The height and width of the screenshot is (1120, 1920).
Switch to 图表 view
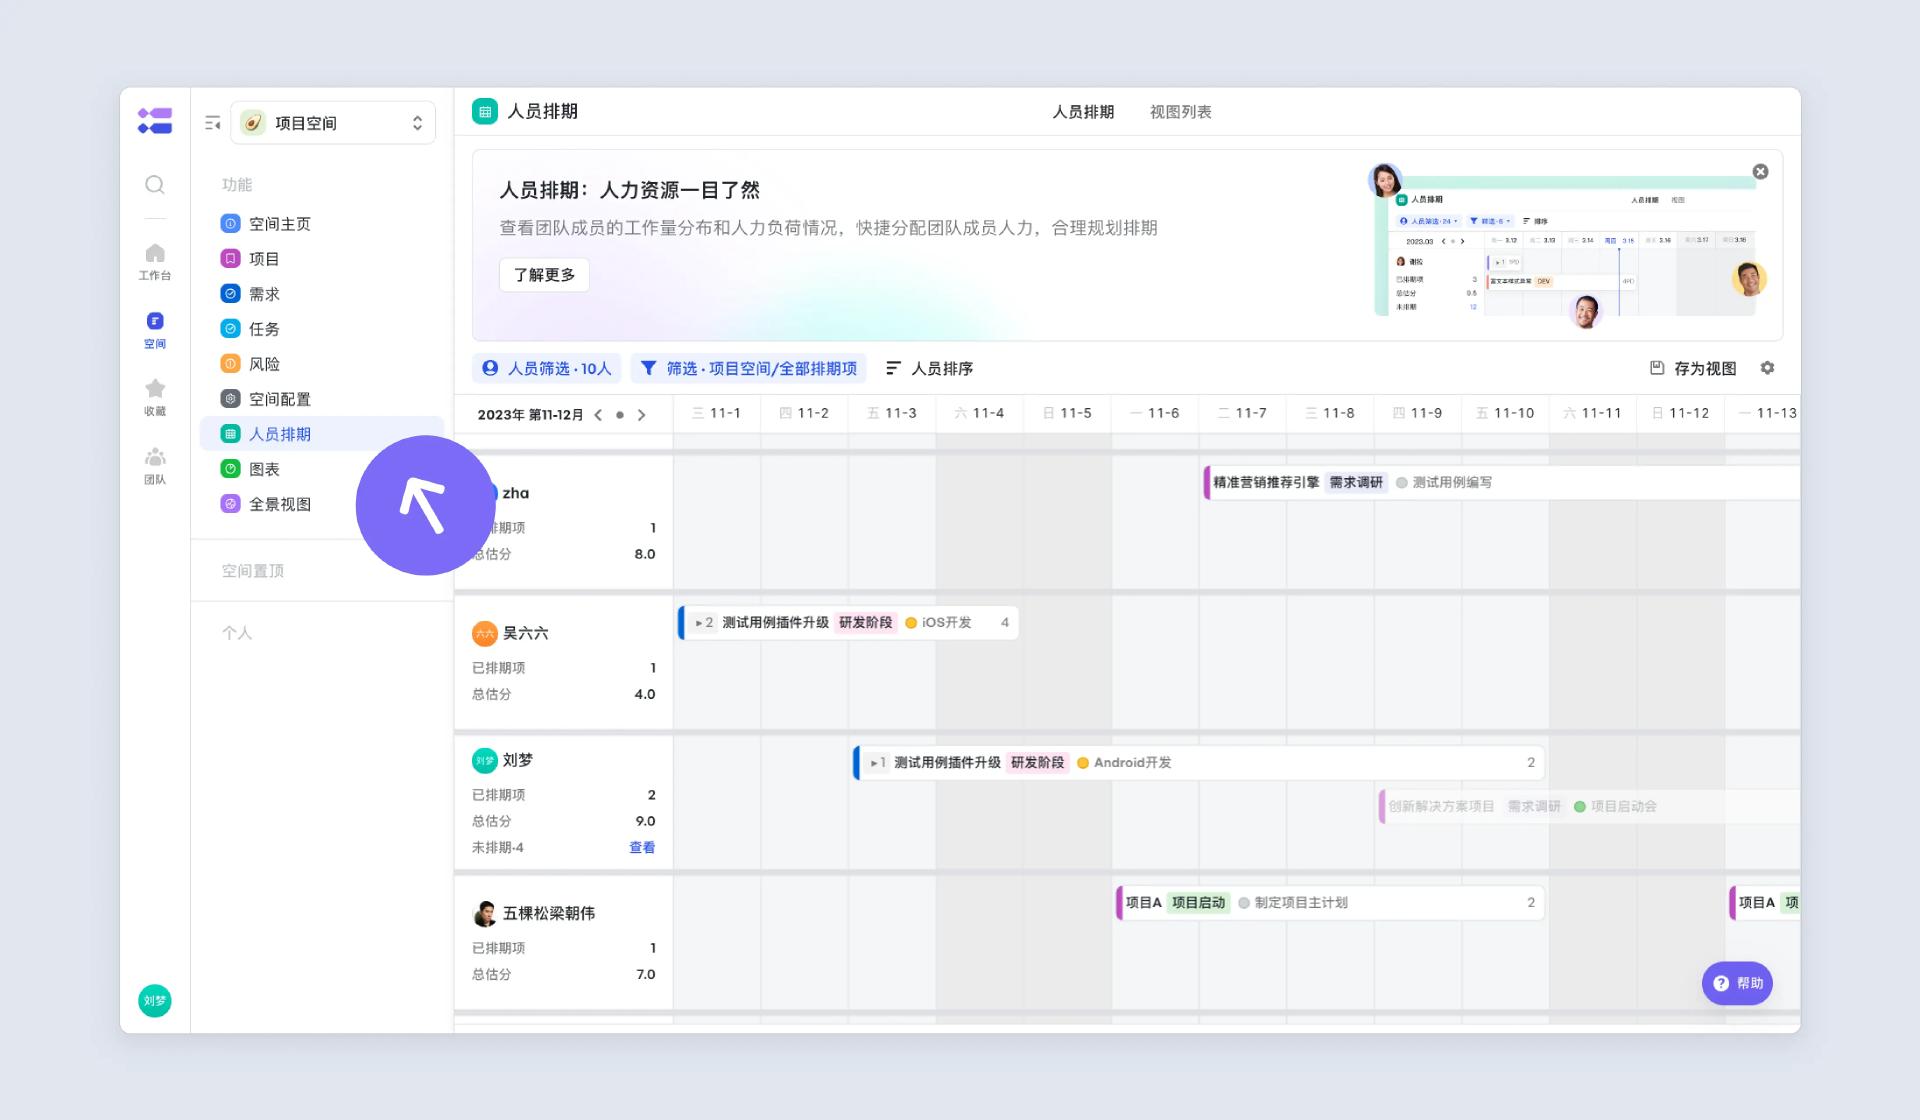point(265,469)
